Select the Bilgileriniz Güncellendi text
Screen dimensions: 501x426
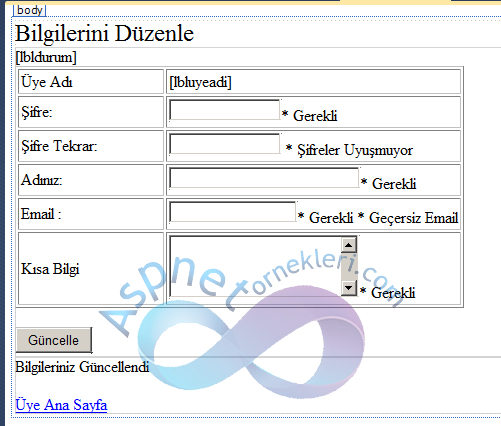coord(82,367)
